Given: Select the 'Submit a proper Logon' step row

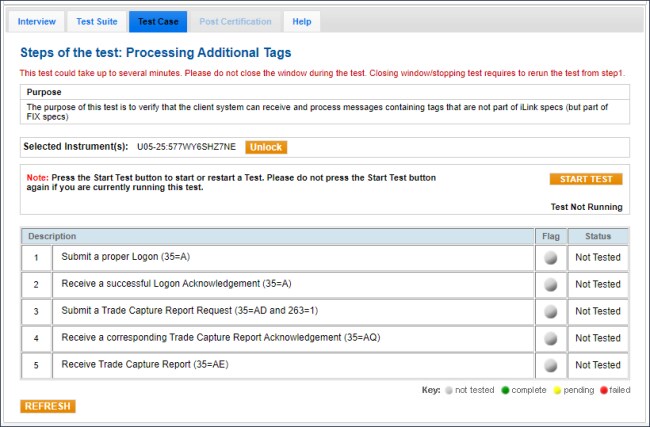Looking at the screenshot, I should pos(292,258).
